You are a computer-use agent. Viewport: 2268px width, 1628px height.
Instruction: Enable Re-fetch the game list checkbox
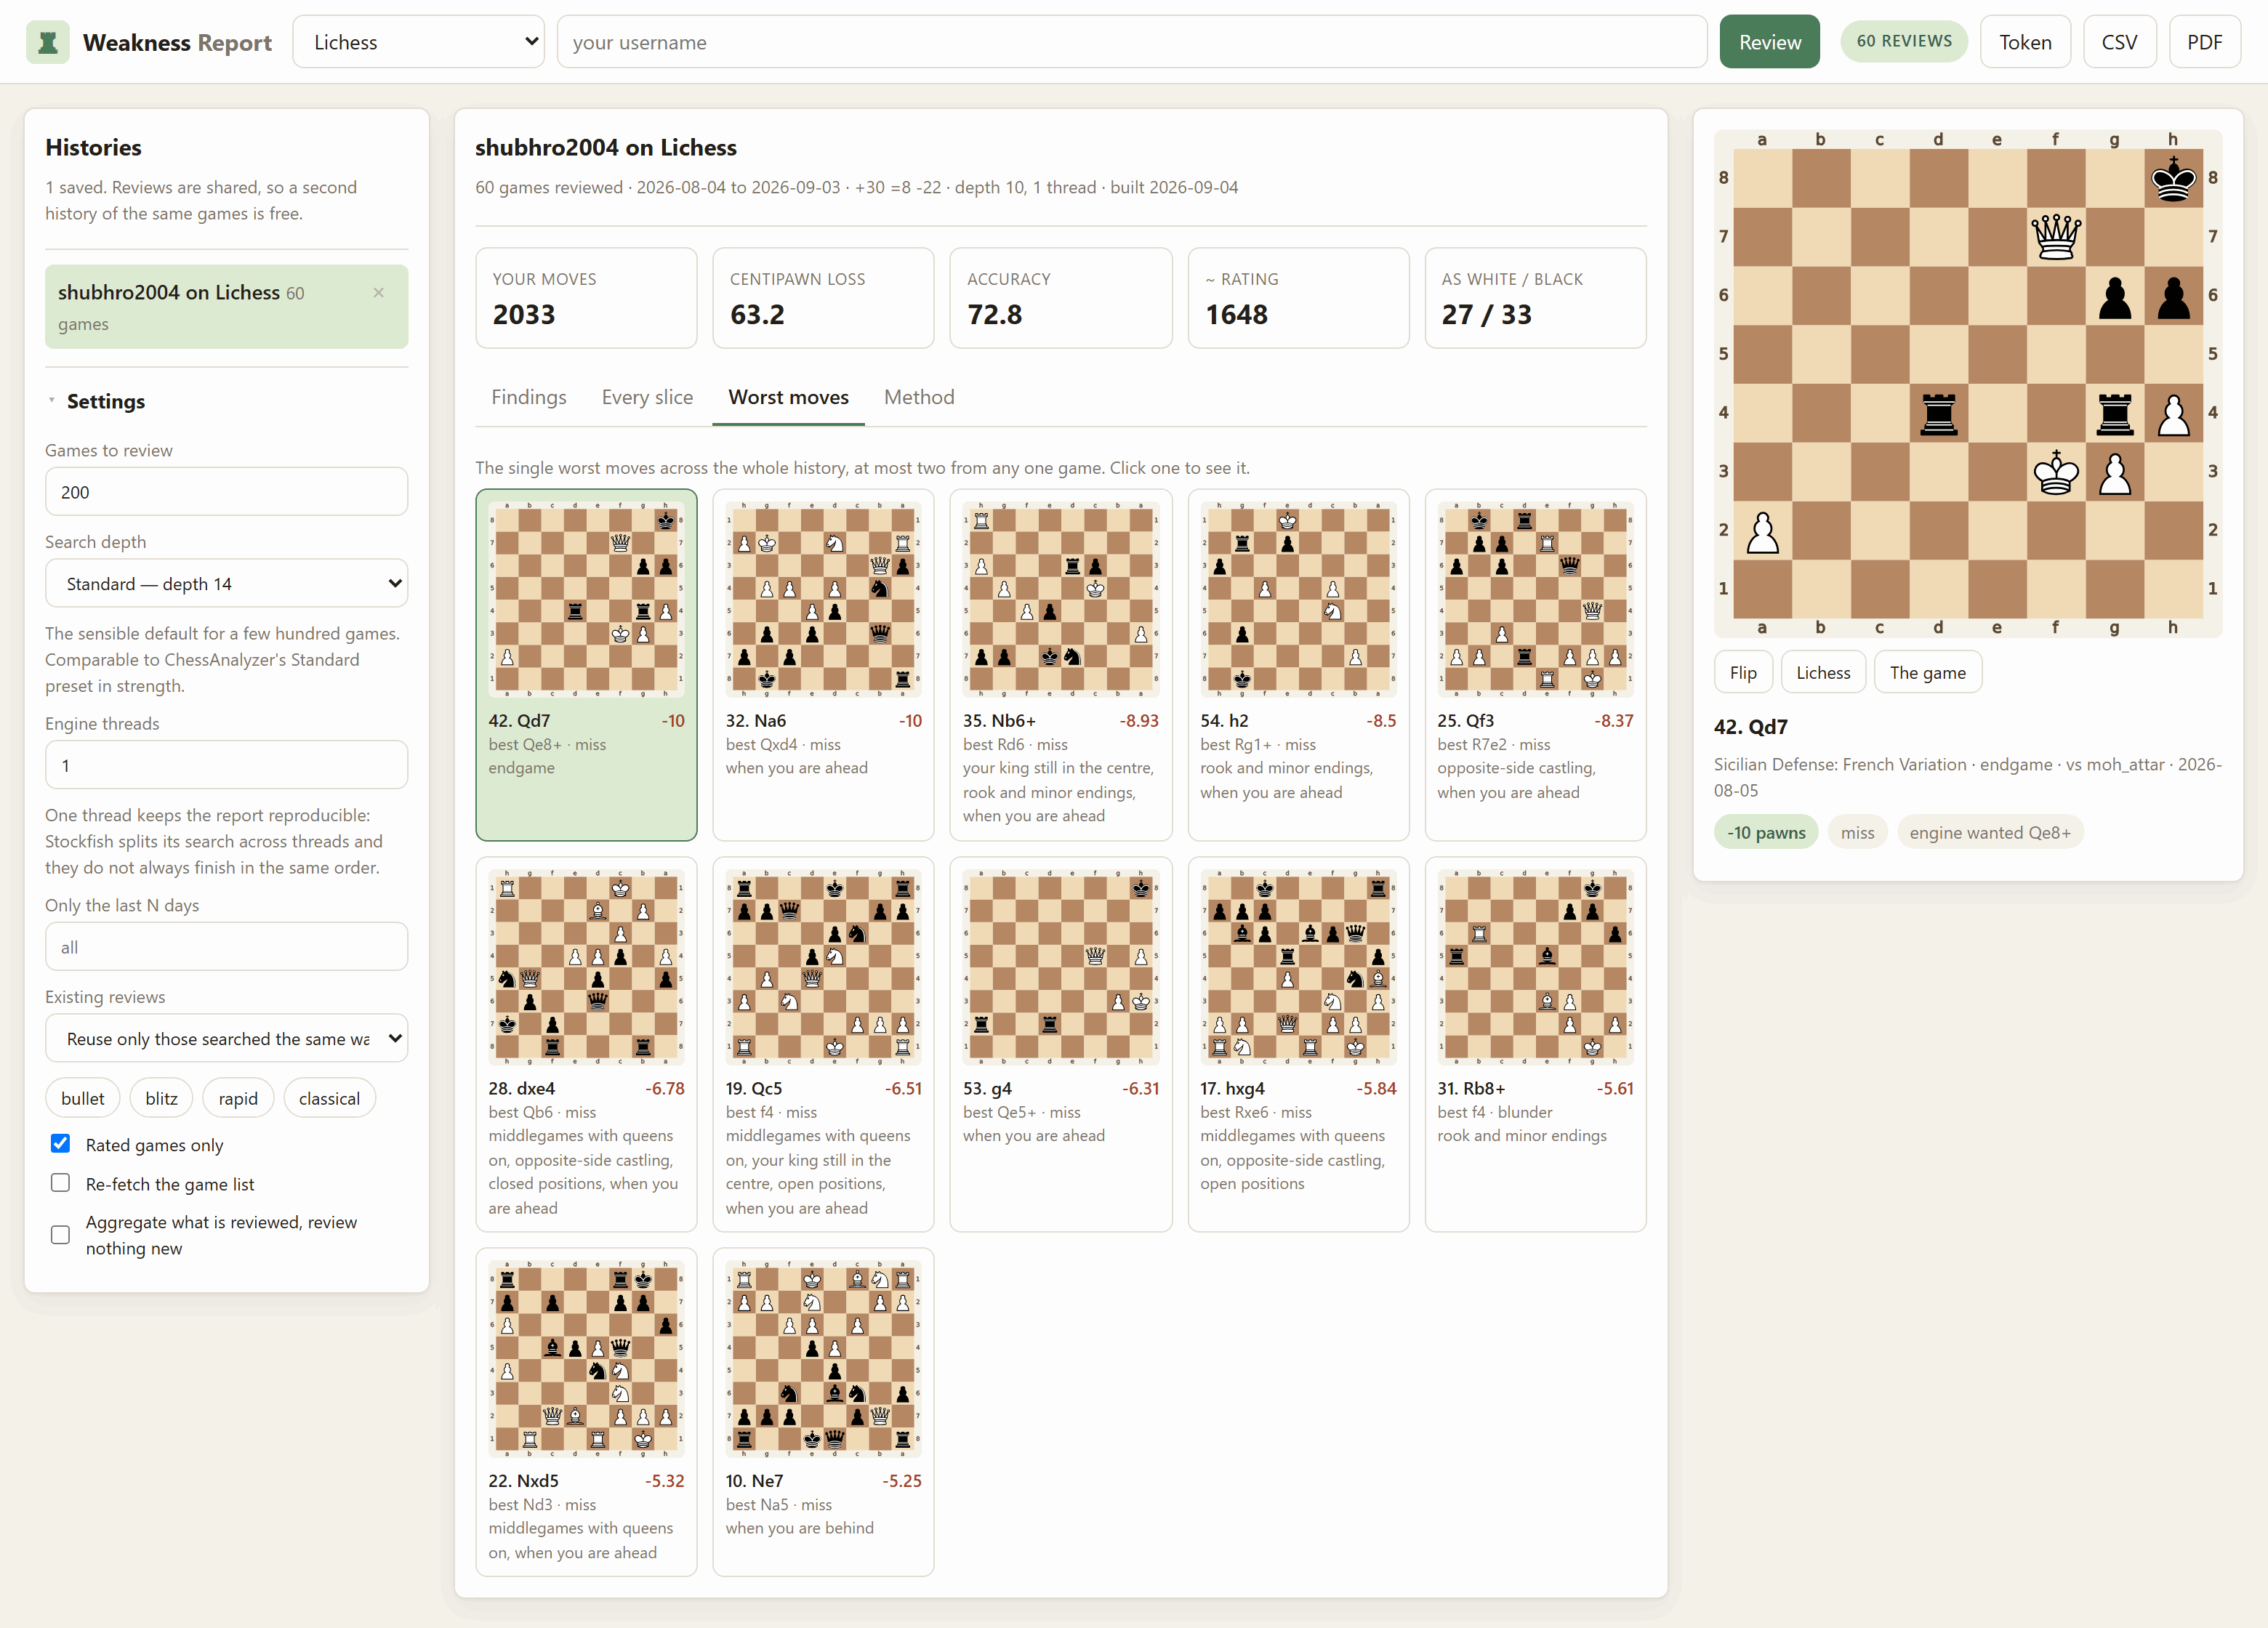61,1183
